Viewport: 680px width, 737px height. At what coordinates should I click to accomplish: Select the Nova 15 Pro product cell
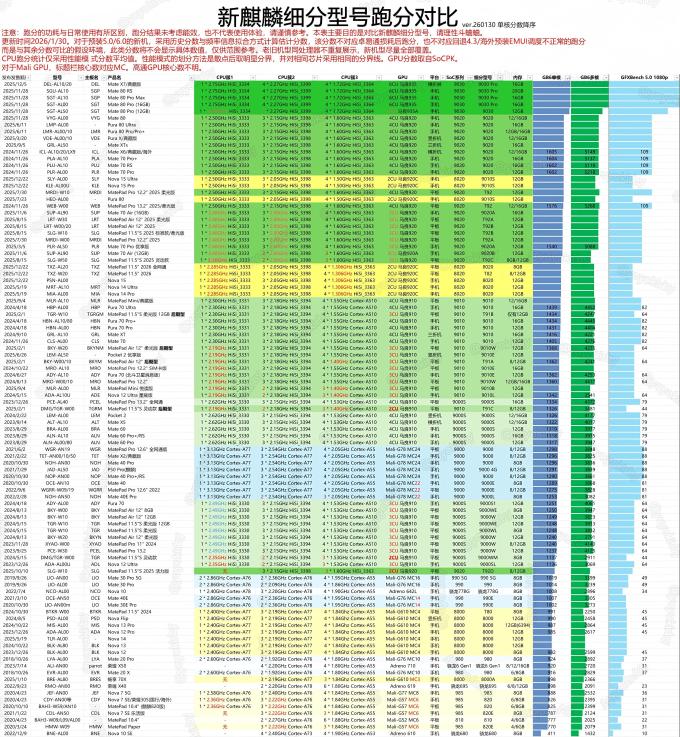tap(121, 186)
